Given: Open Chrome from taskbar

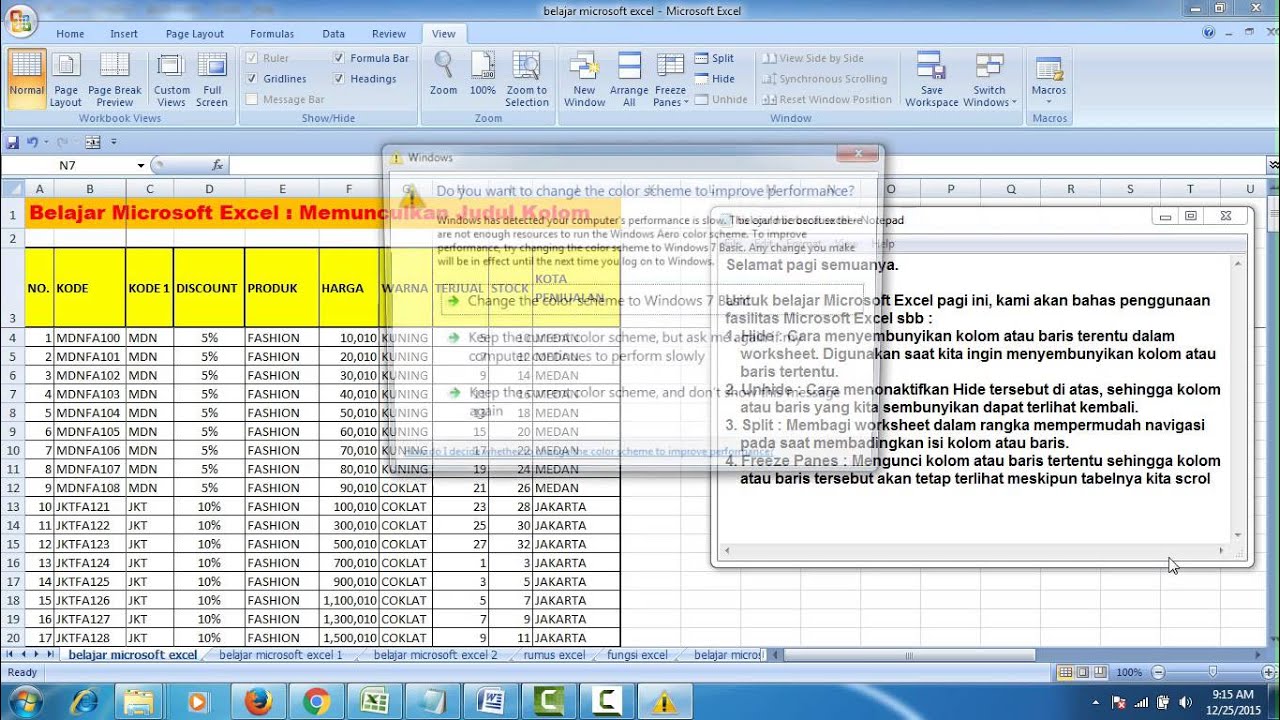Looking at the screenshot, I should tap(316, 702).
